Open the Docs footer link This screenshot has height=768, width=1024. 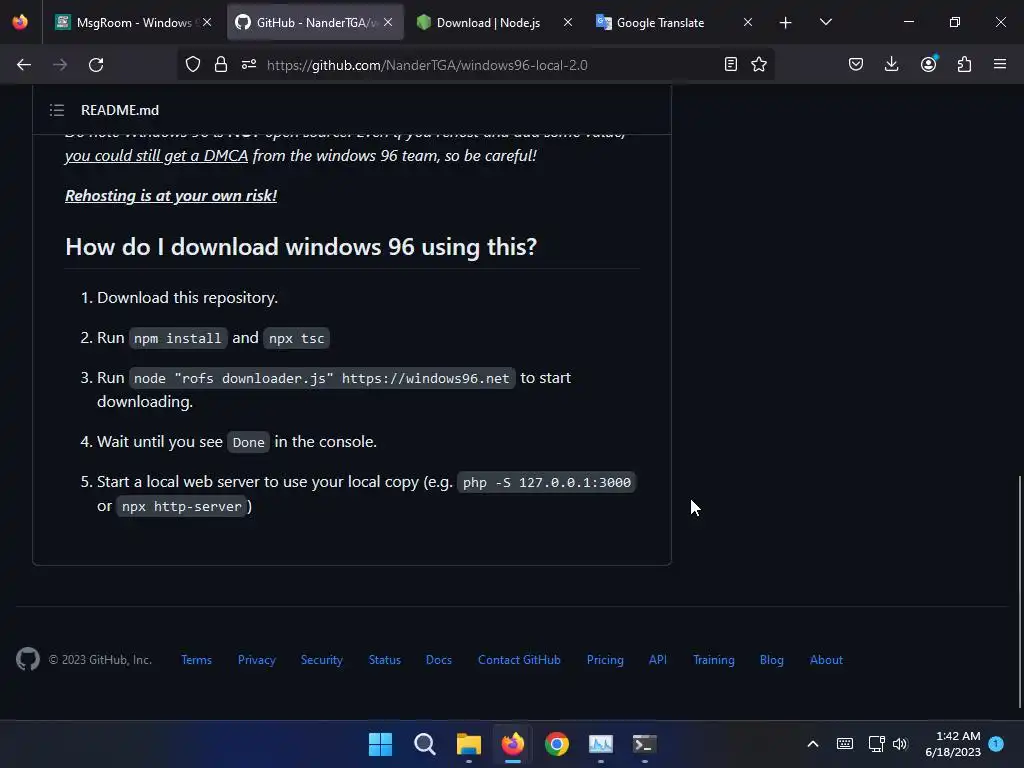439,660
